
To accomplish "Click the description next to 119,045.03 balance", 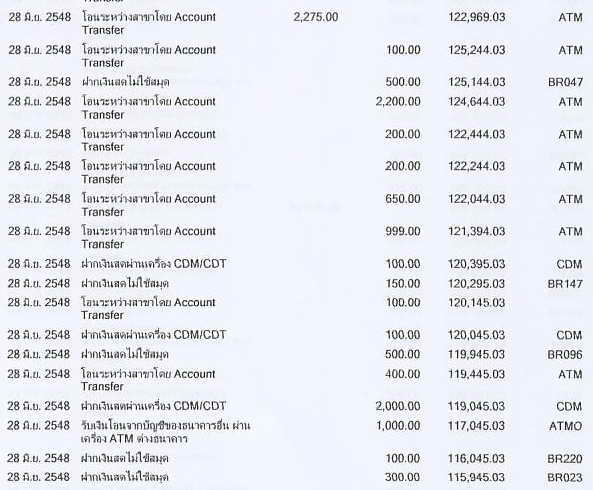I will tap(154, 406).
